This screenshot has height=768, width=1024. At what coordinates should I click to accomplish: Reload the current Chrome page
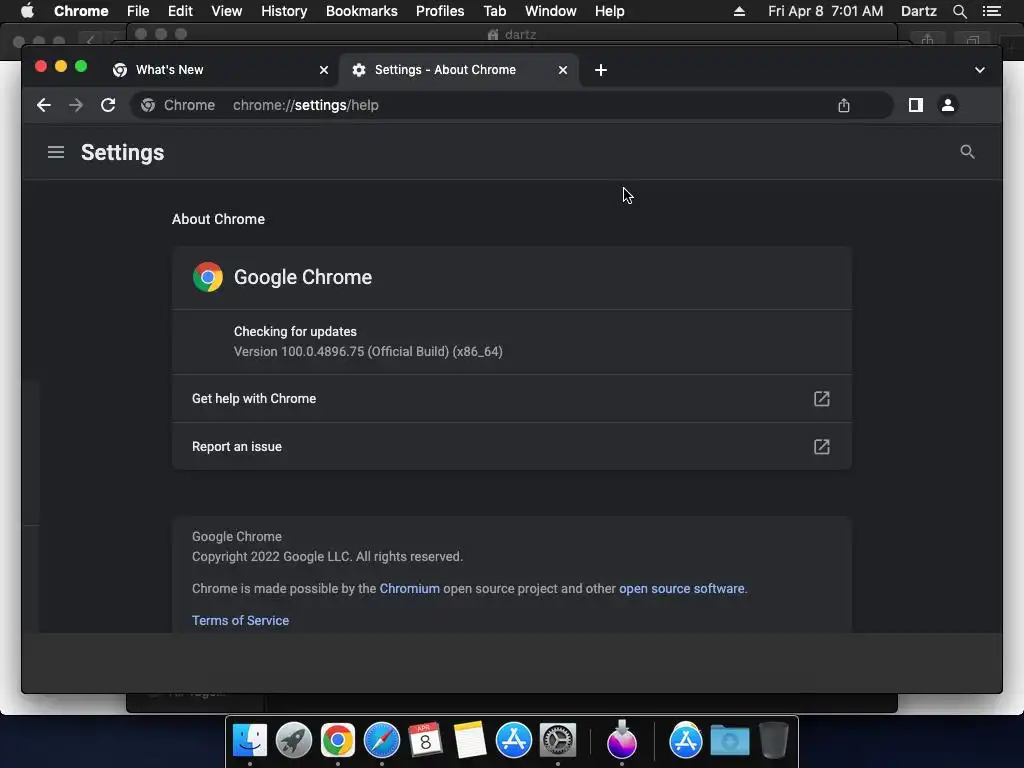[108, 105]
